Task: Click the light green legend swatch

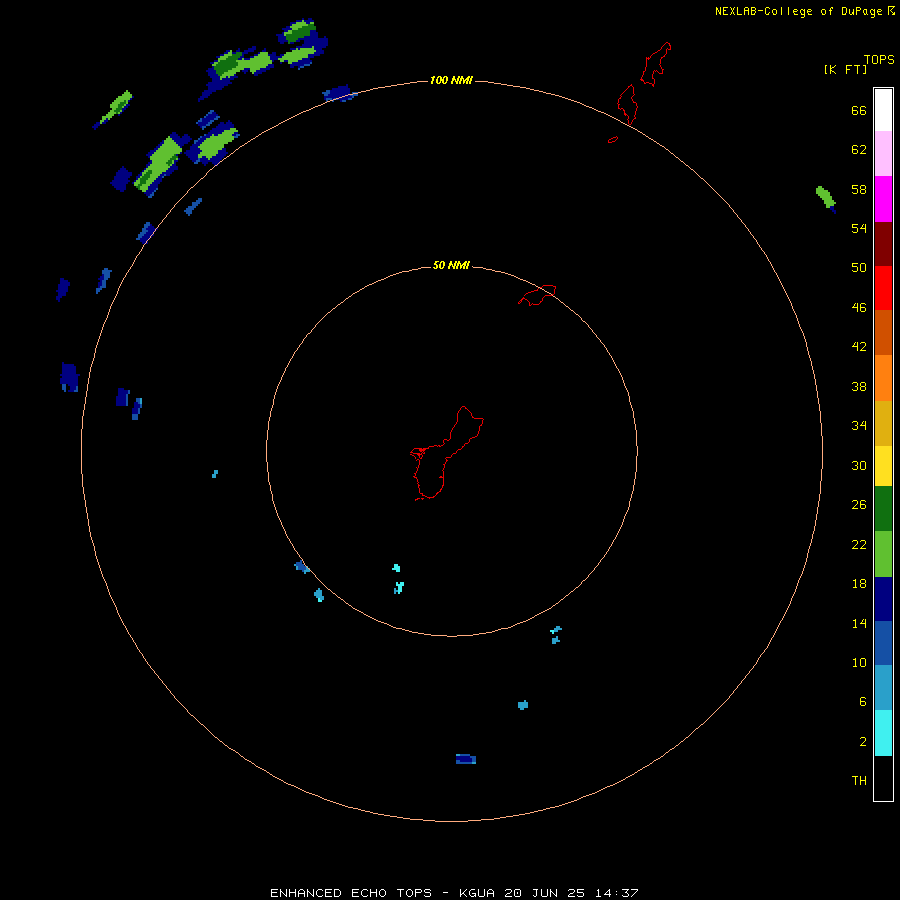Action: (x=883, y=554)
